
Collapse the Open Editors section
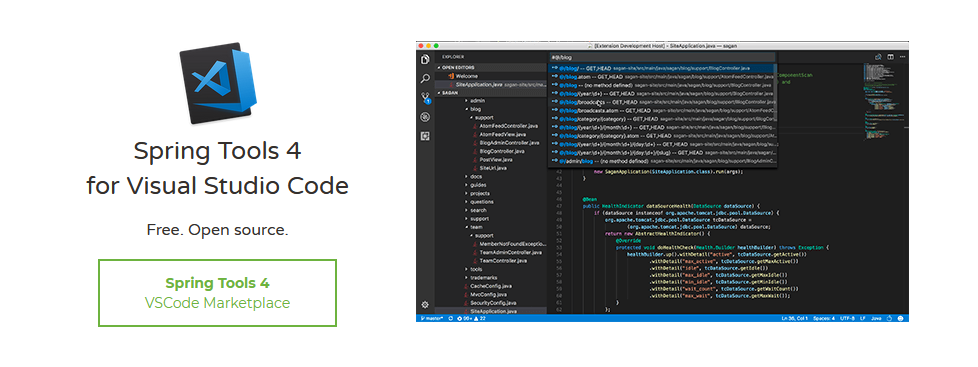(x=459, y=67)
